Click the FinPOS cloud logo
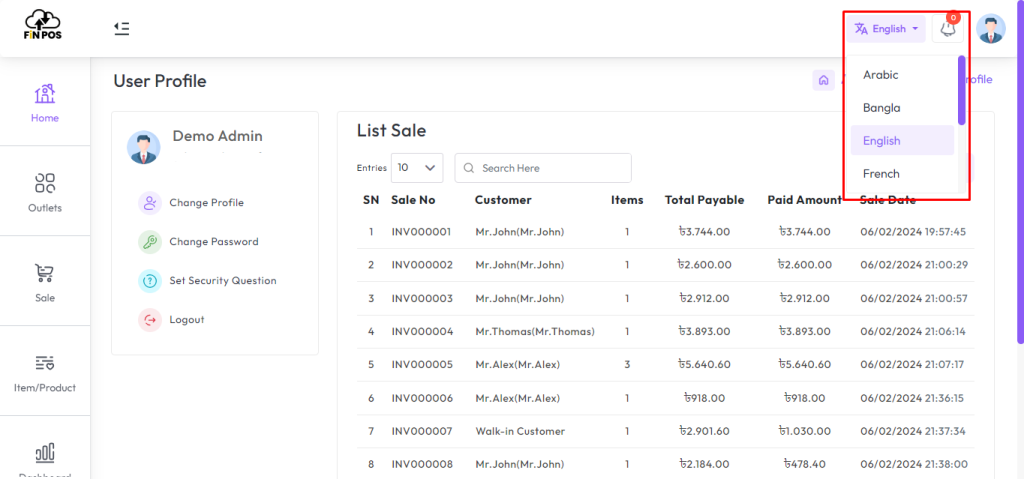1024x479 pixels. (x=44, y=26)
